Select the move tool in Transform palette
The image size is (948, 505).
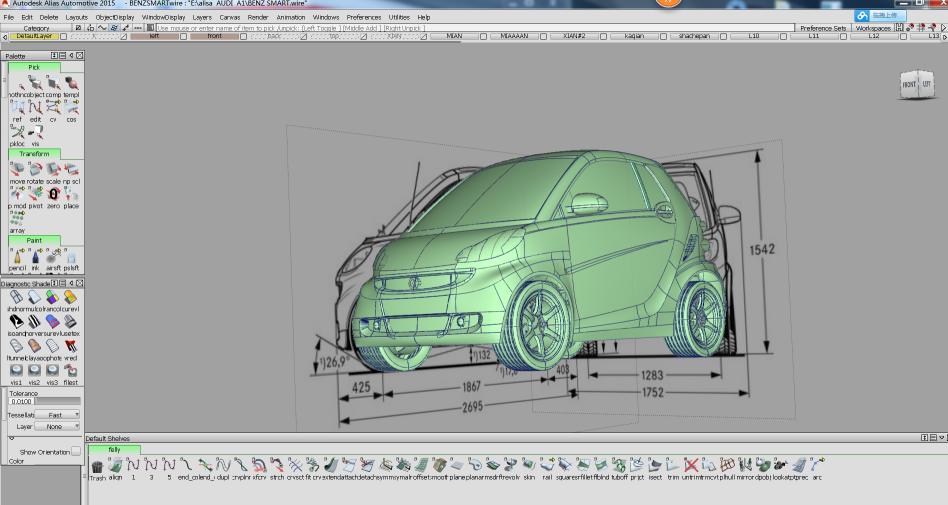tap(17, 169)
